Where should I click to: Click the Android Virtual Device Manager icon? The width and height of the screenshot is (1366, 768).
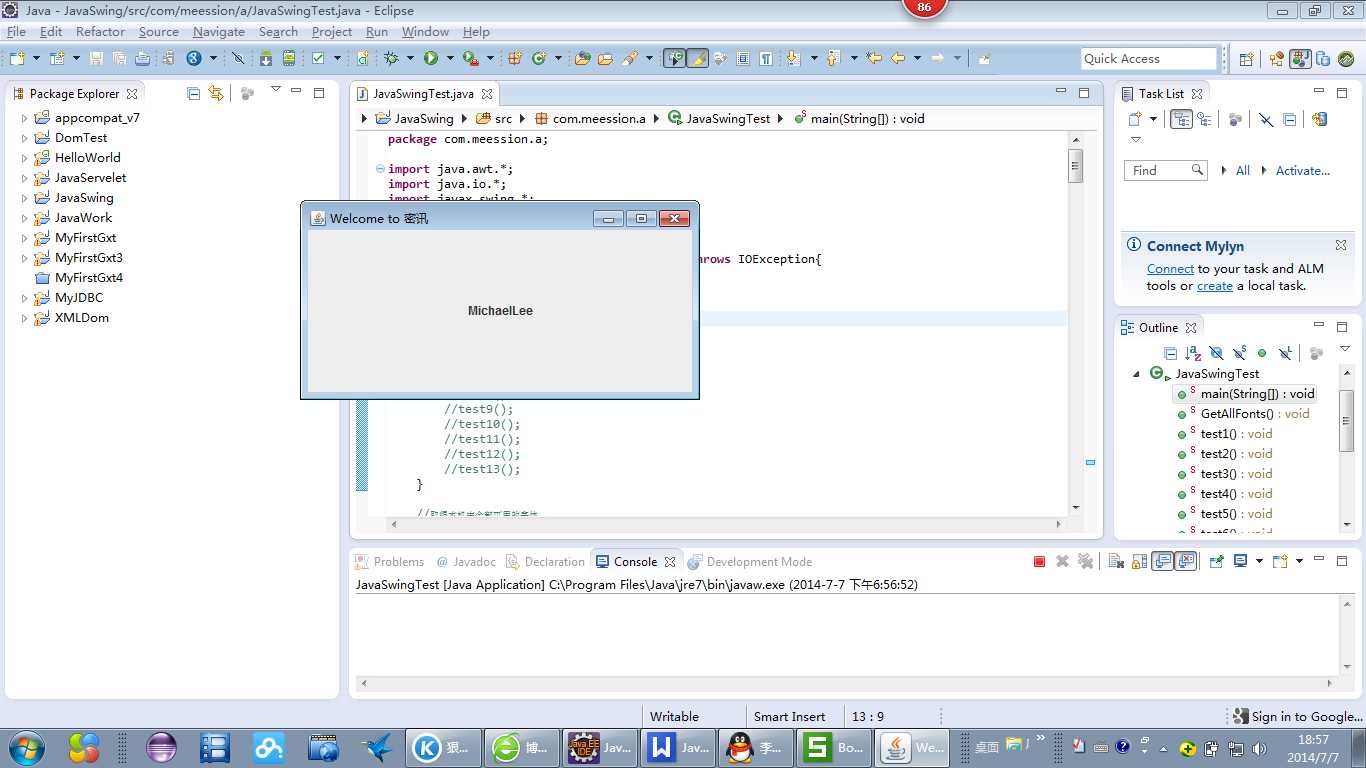289,59
